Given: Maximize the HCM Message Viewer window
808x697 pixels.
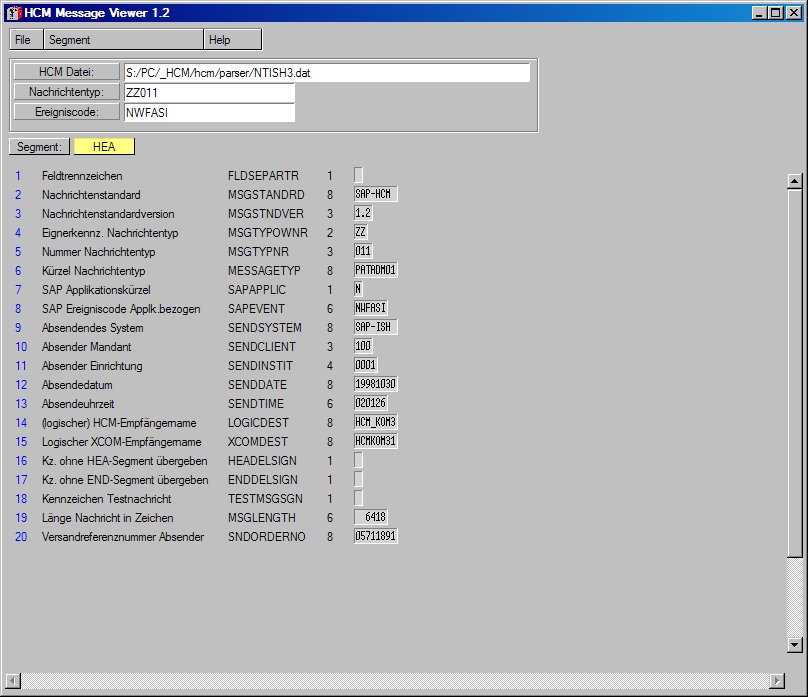Looking at the screenshot, I should click(x=776, y=13).
